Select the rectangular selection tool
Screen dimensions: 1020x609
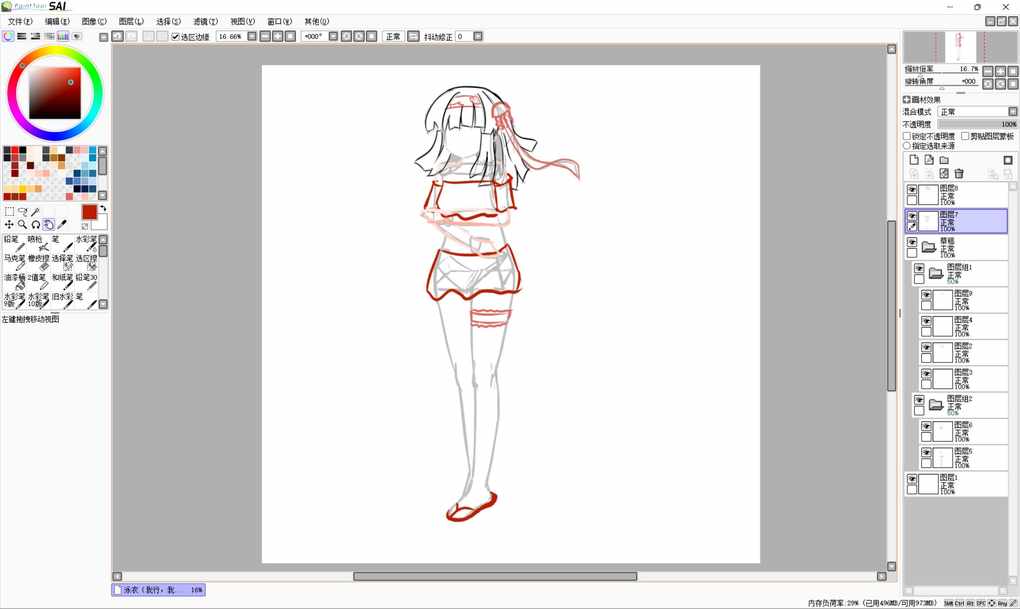tap(9, 211)
